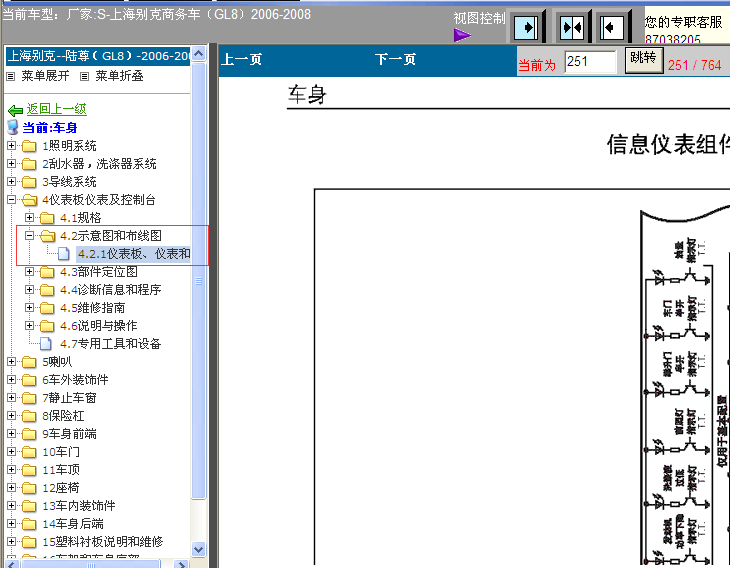Viewport: 730px width, 568px height.
Task: Expand the 4.4诊断信息和程序 node
Action: click(x=29, y=290)
